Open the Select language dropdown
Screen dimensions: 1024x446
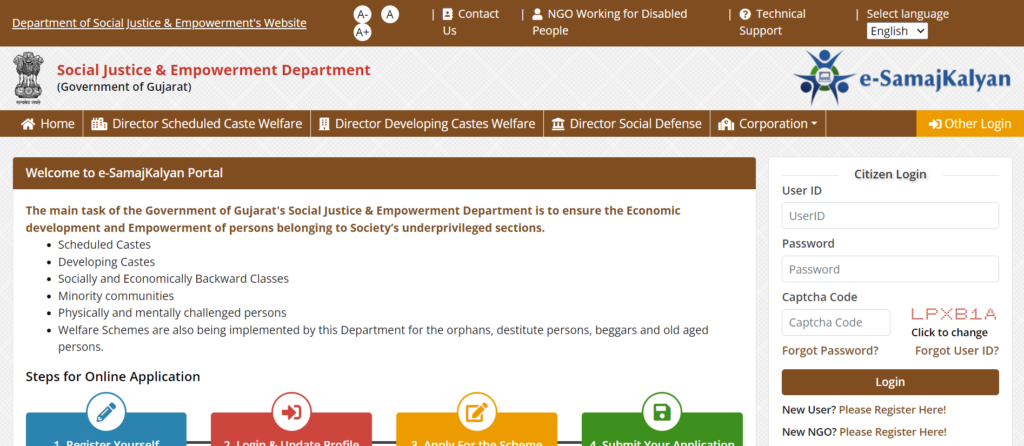(897, 31)
